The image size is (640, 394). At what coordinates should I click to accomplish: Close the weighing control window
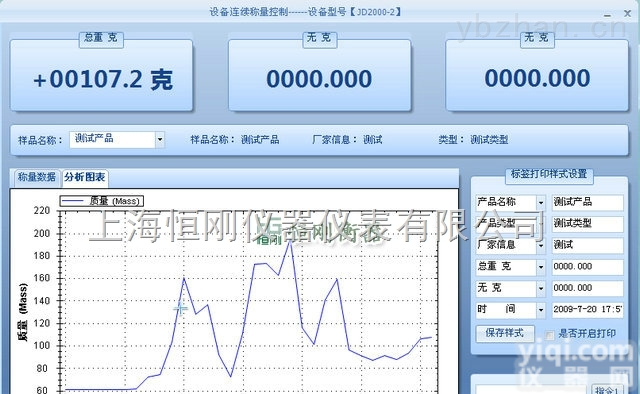627,13
